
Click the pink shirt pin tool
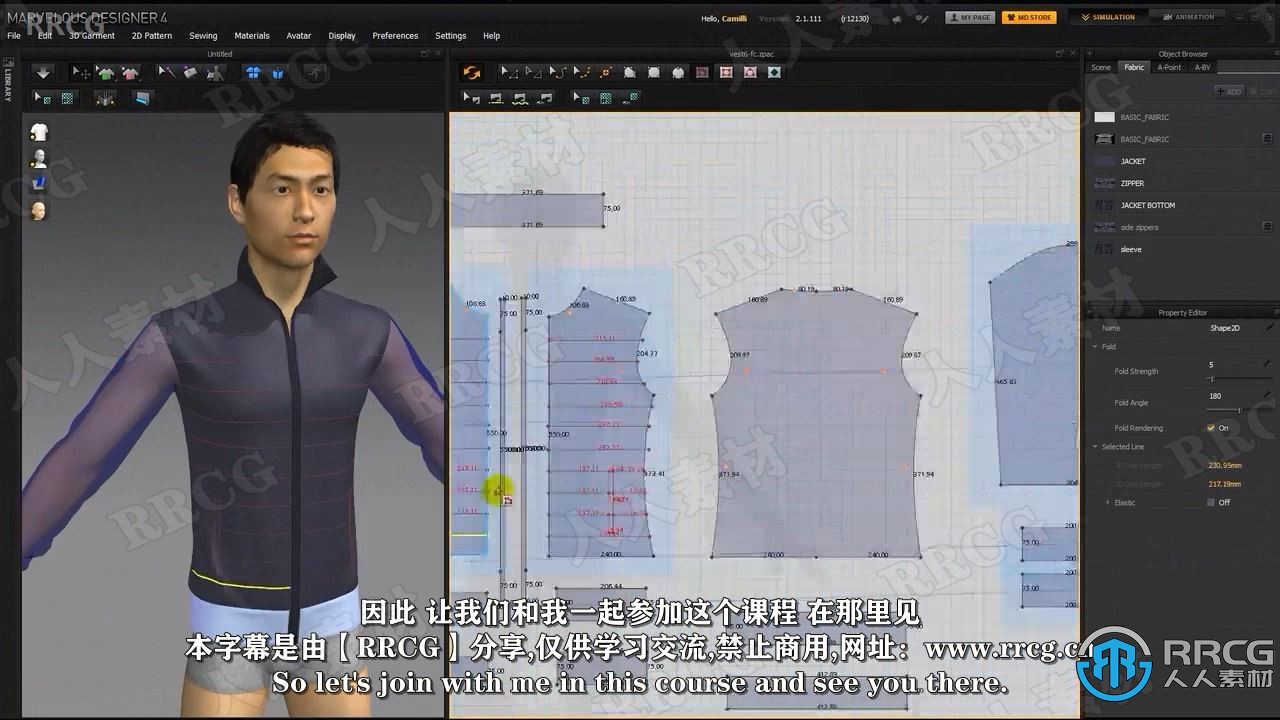(x=130, y=73)
